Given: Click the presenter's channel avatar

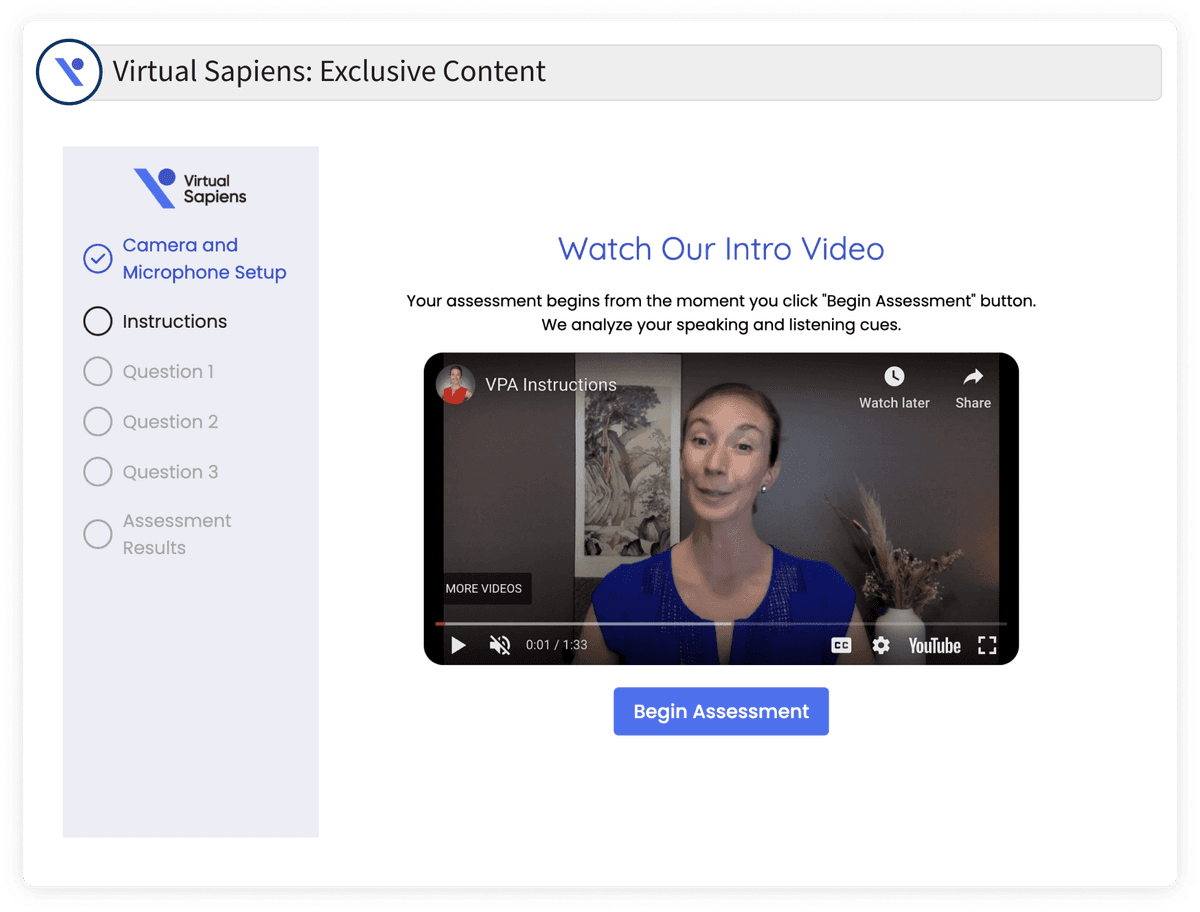Looking at the screenshot, I should (455, 384).
